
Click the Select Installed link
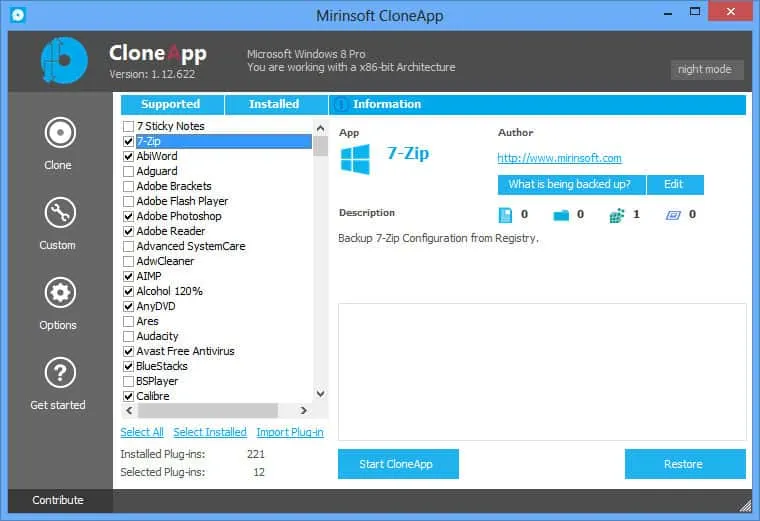click(x=210, y=432)
